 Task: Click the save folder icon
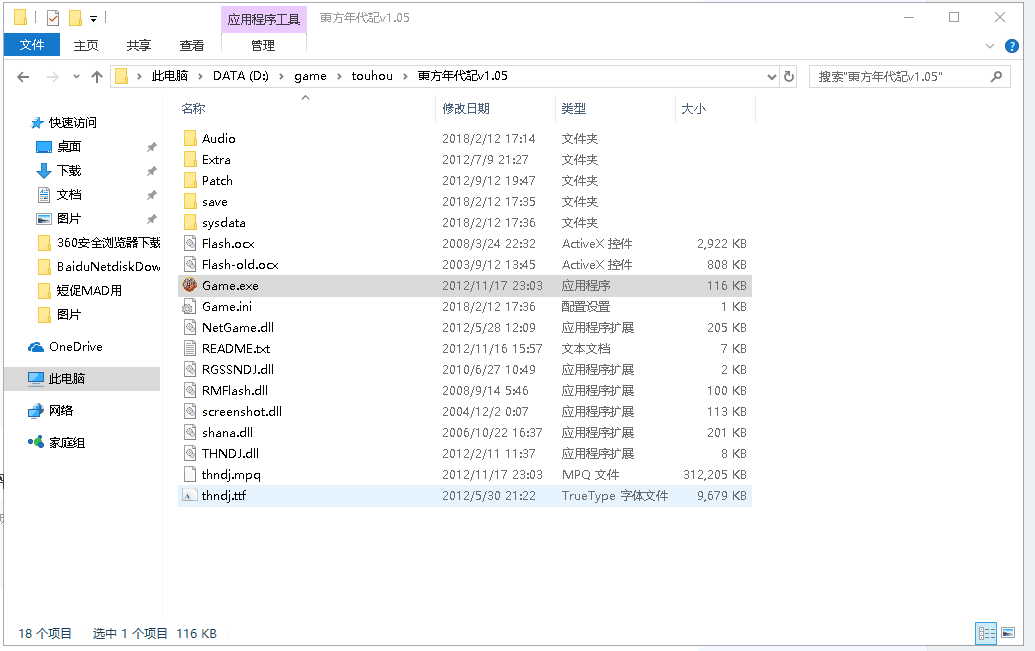tap(190, 201)
